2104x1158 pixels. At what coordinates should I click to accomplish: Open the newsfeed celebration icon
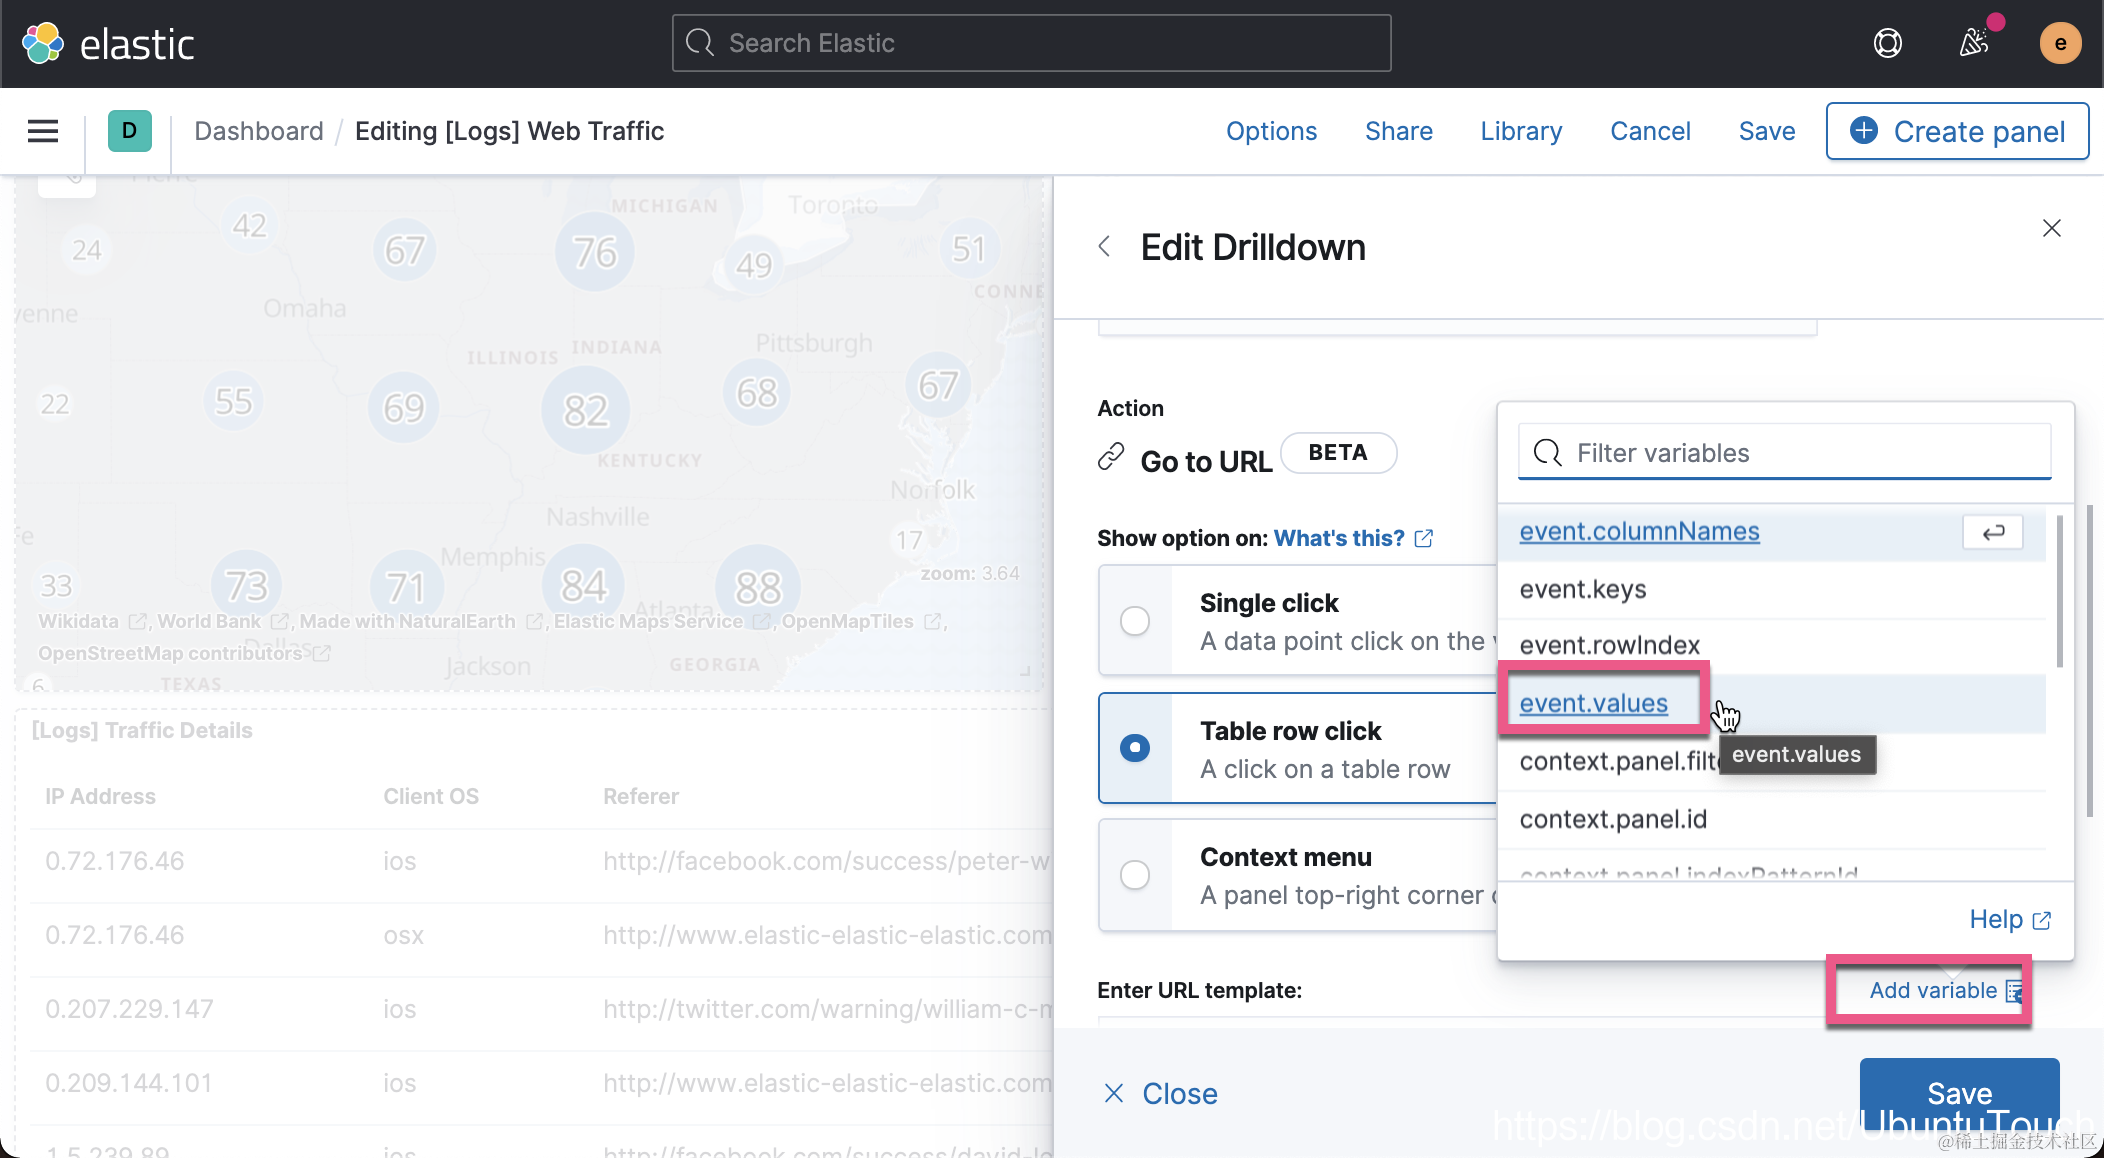point(1974,43)
